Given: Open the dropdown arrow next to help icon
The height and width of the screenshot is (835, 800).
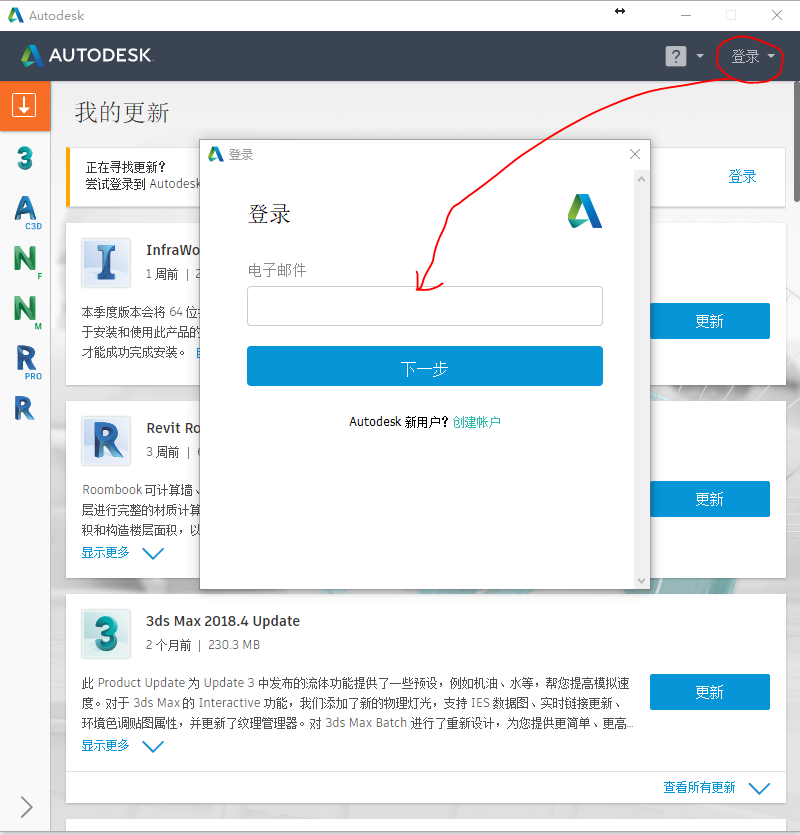Looking at the screenshot, I should click(x=700, y=56).
